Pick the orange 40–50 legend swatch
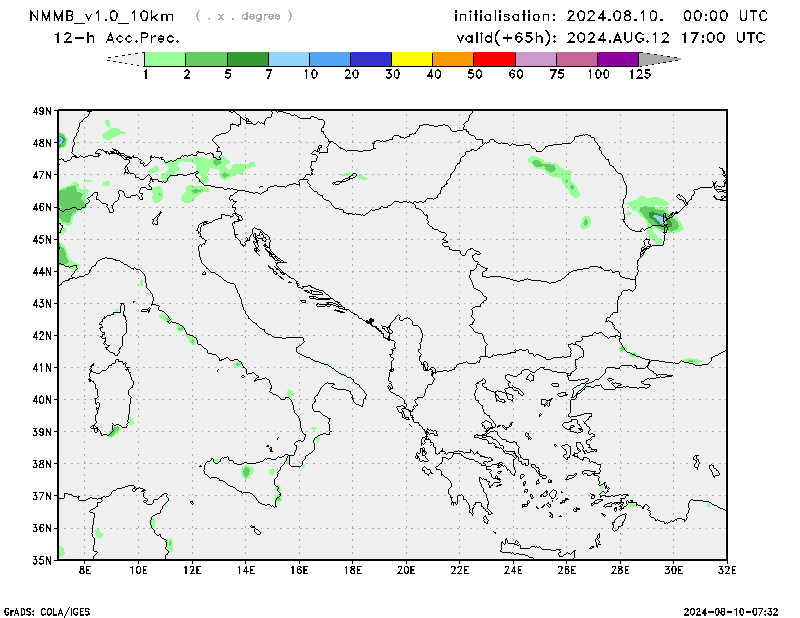The image size is (800, 618). click(x=453, y=59)
